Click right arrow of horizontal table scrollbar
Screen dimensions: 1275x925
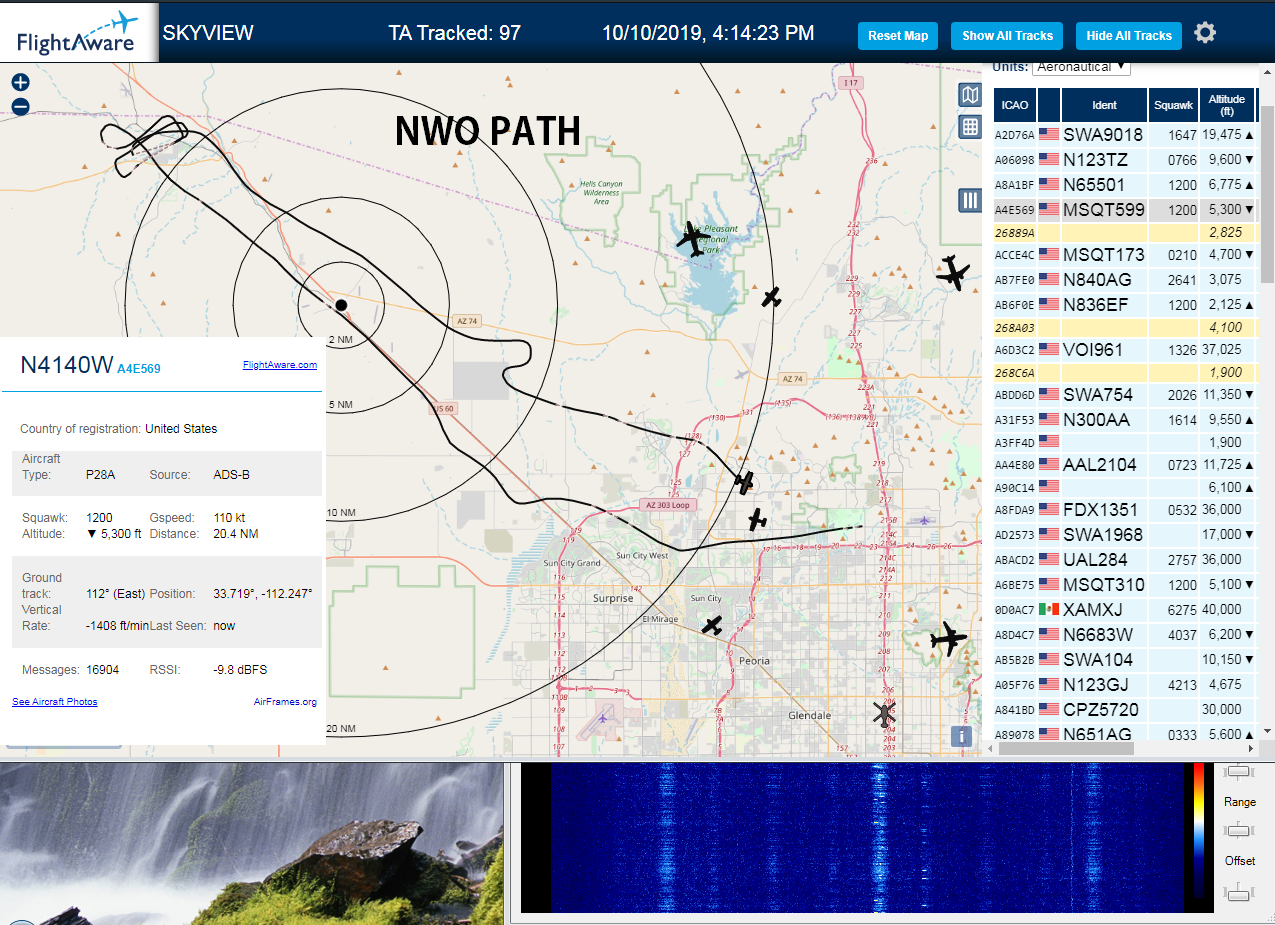pyautogui.click(x=1250, y=748)
